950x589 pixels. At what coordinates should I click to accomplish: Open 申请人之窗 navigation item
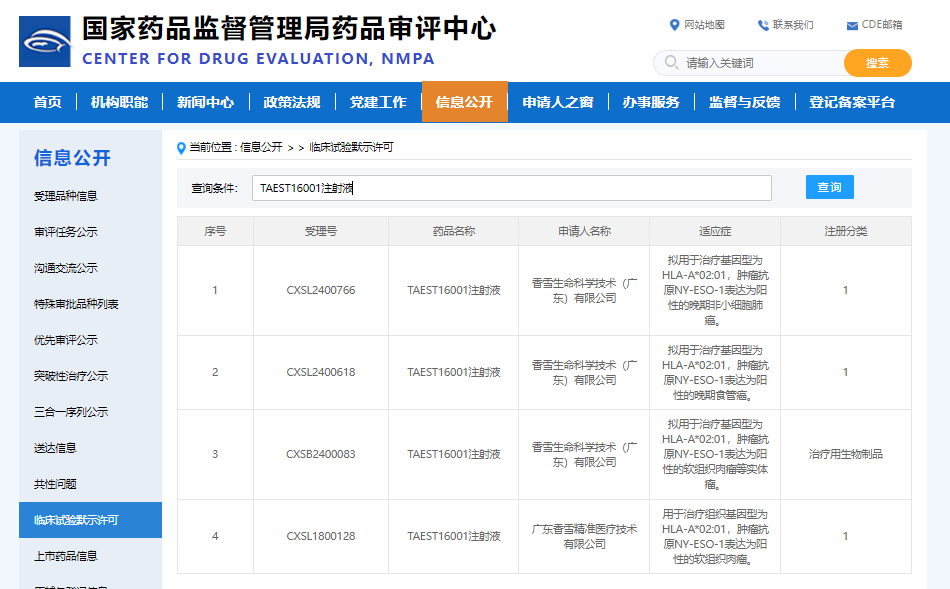(x=558, y=102)
